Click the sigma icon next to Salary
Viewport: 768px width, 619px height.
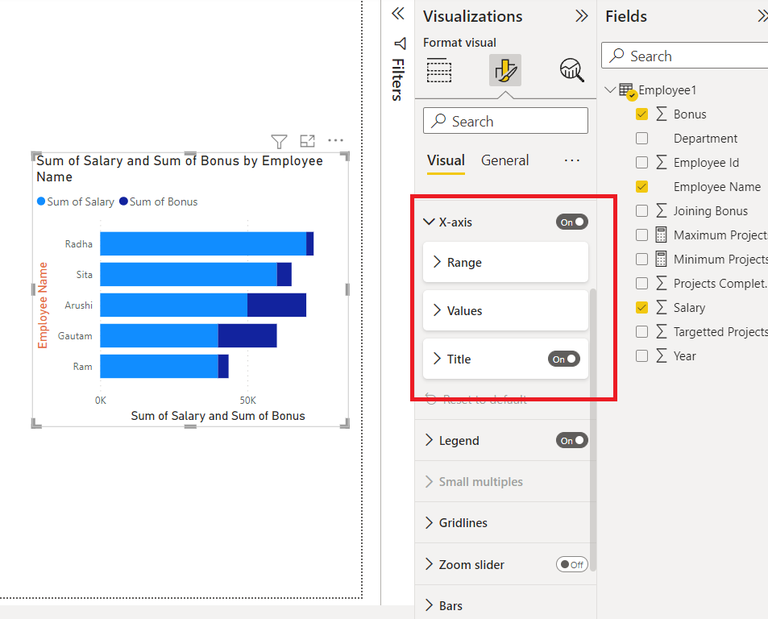pyautogui.click(x=661, y=307)
